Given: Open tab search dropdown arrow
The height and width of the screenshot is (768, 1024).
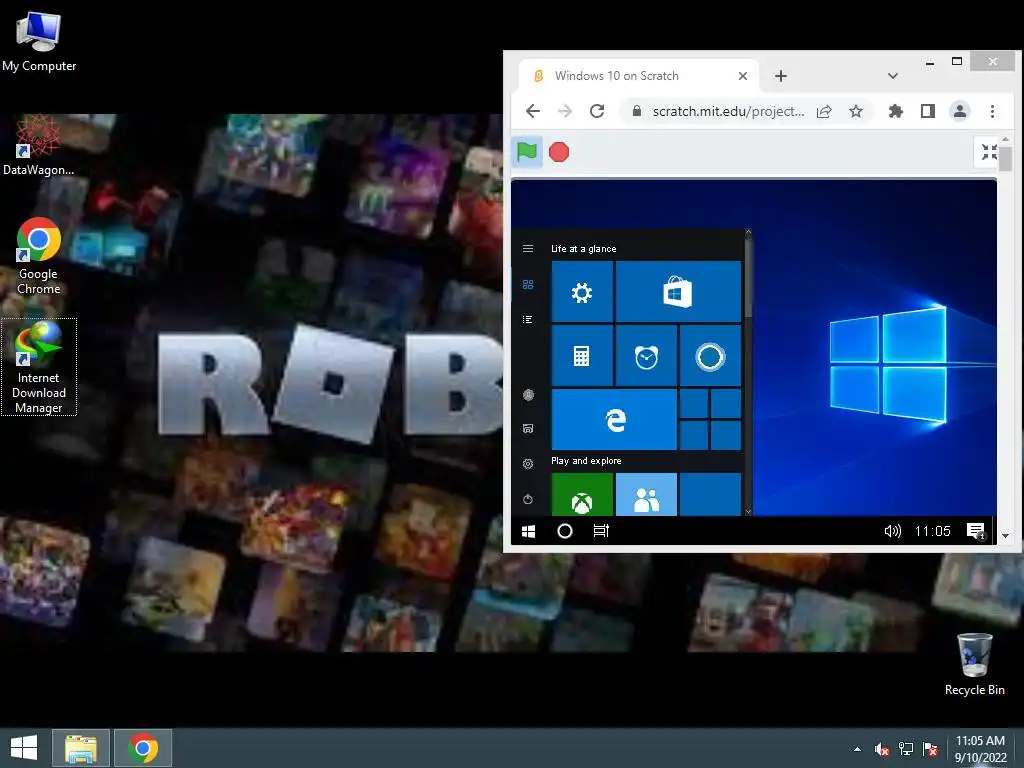Looking at the screenshot, I should 893,76.
